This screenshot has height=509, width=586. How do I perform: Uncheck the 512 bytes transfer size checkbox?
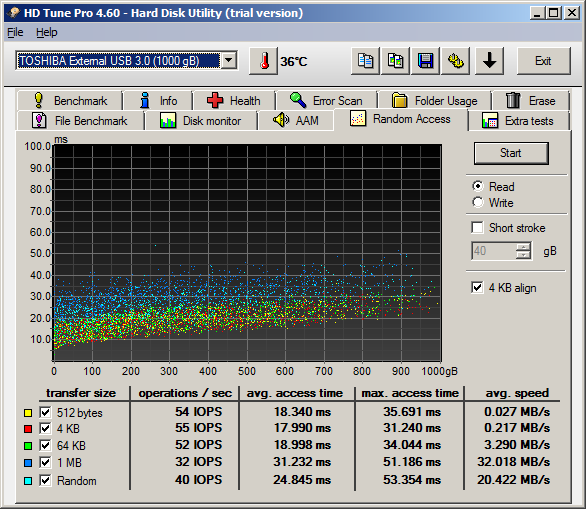45,412
